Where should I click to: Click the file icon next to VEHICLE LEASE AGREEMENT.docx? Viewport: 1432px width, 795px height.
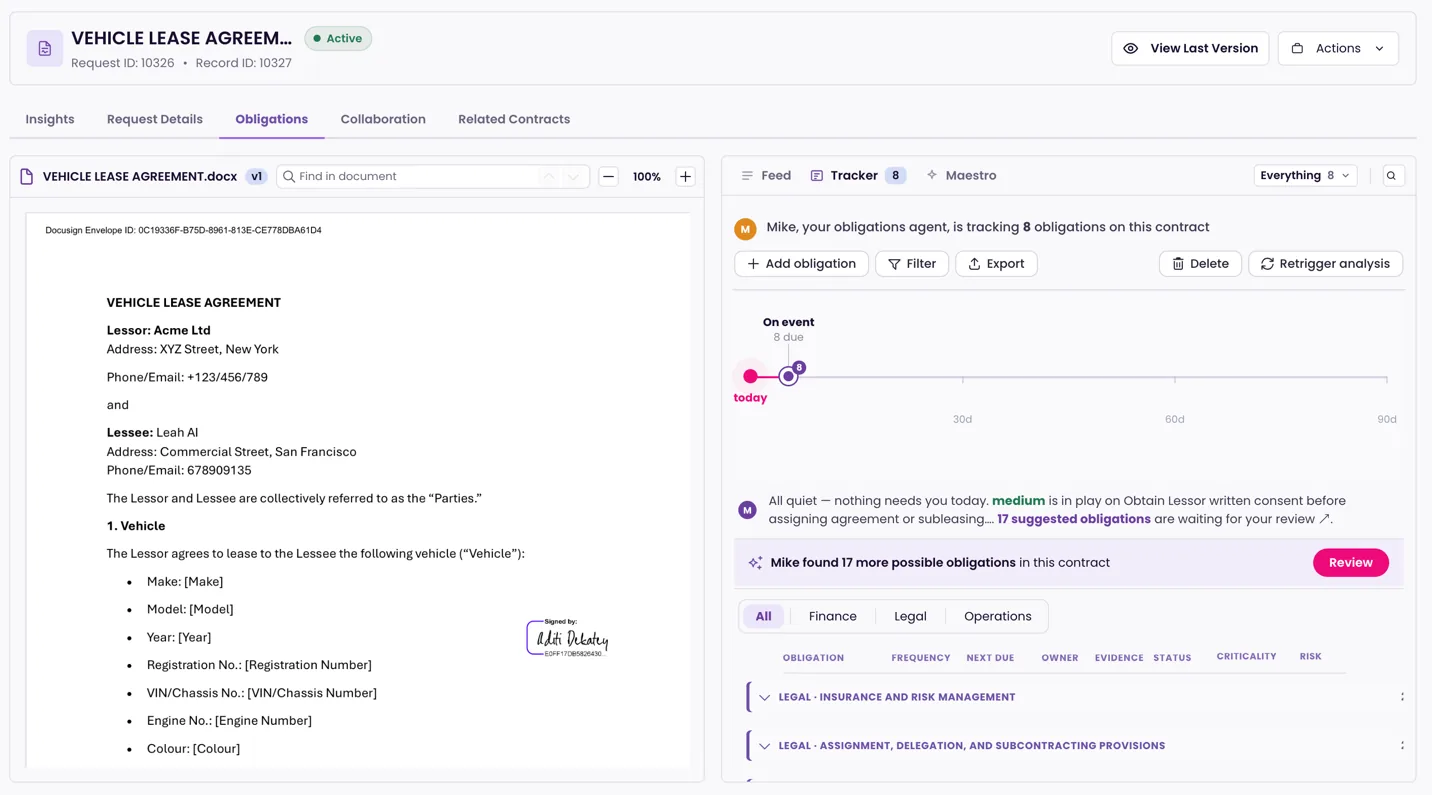point(27,176)
